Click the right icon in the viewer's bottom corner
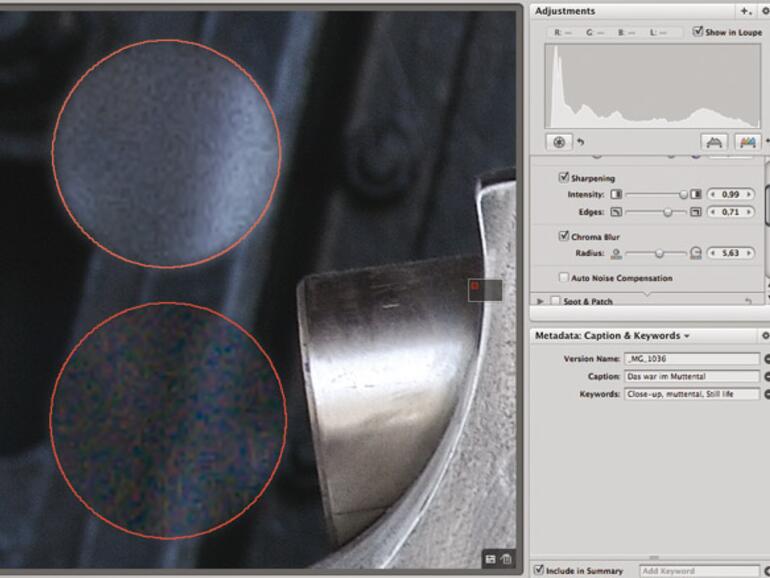The height and width of the screenshot is (578, 770). click(506, 559)
